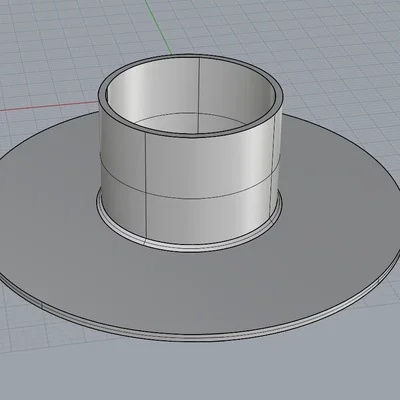Click the green Y-axis line in the viewport

coord(159,27)
